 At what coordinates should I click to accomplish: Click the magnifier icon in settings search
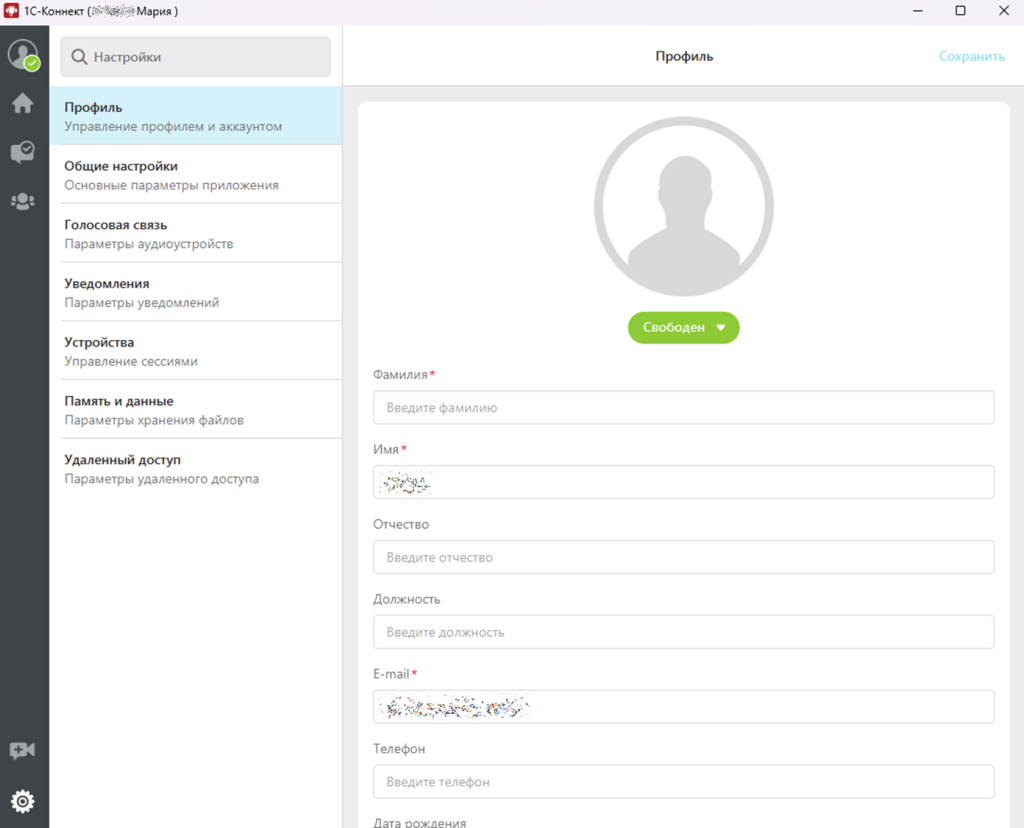tap(79, 58)
